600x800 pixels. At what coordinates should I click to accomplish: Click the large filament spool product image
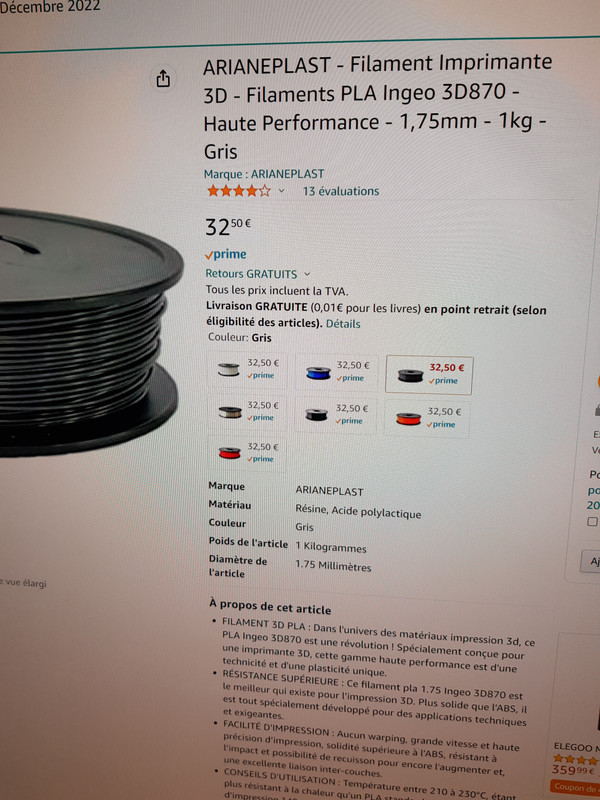coord(89,332)
